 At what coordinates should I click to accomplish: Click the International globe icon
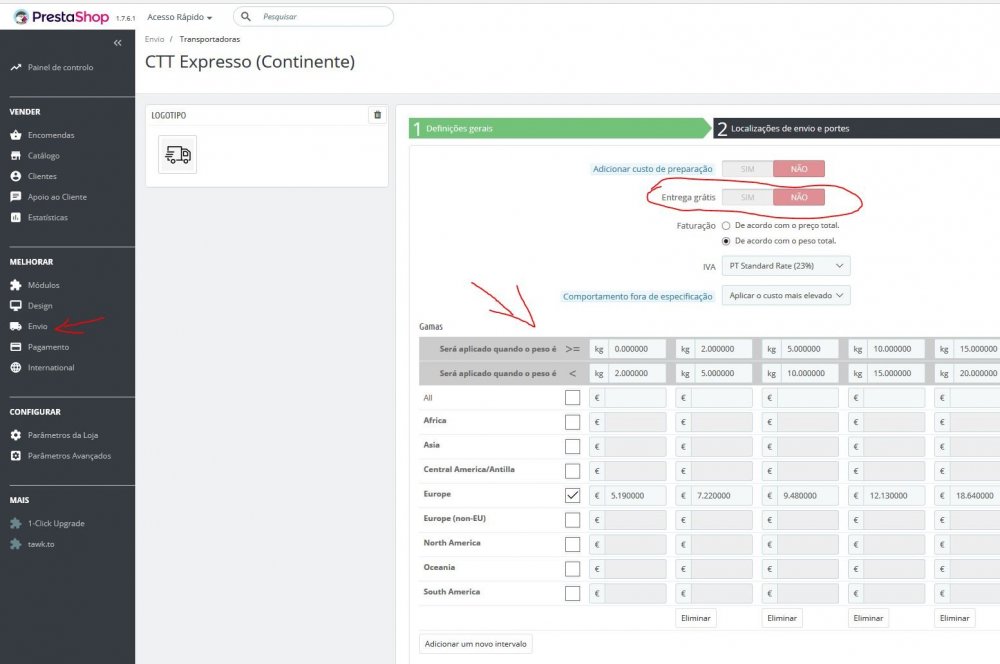pyautogui.click(x=16, y=367)
